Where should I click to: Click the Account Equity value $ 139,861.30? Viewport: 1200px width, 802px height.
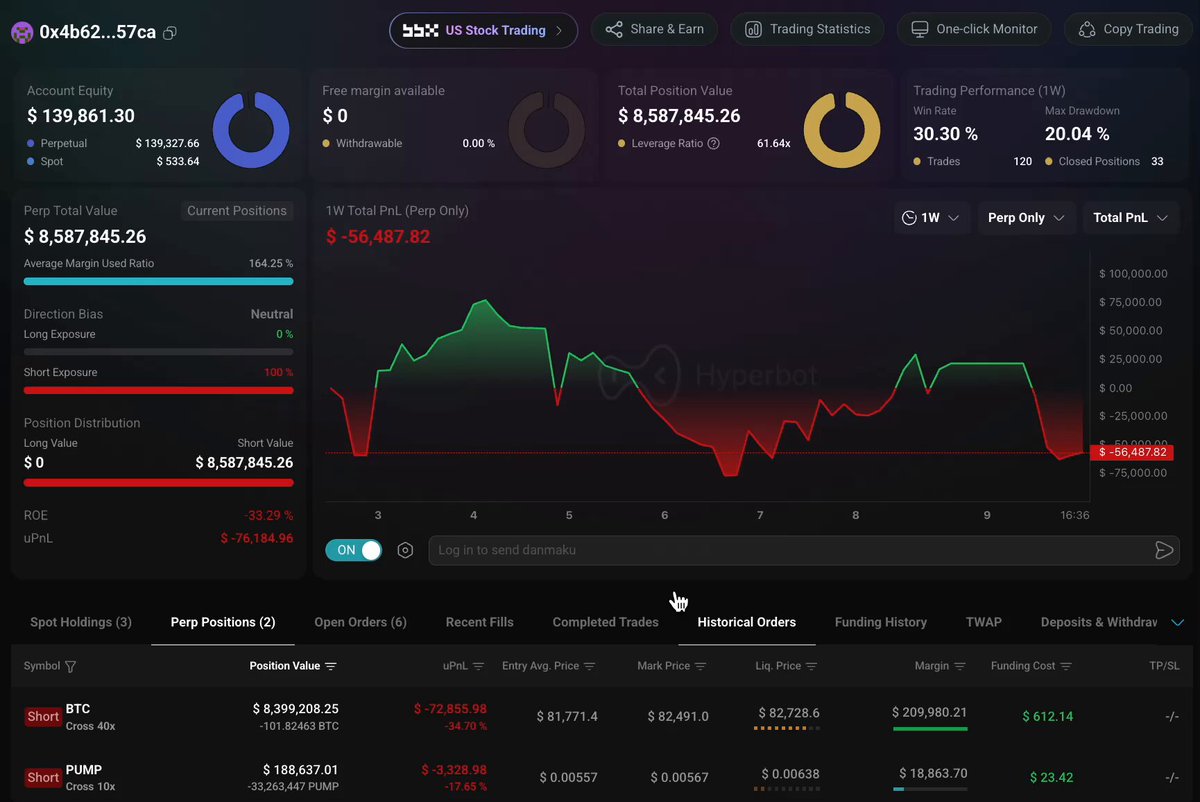pyautogui.click(x=81, y=116)
